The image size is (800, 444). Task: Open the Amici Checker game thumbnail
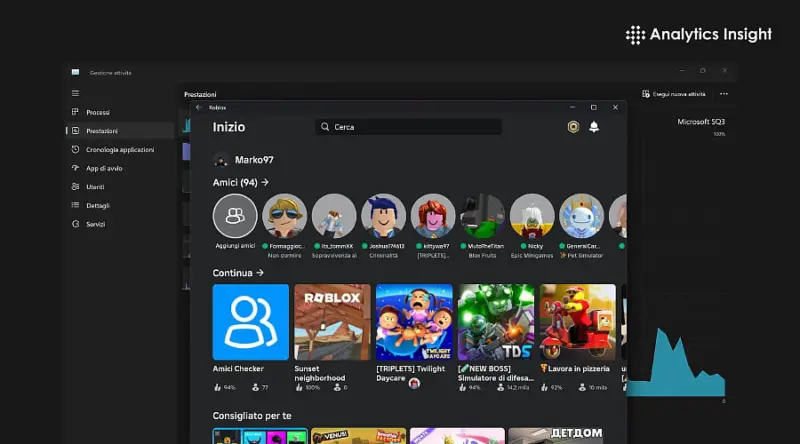251,322
